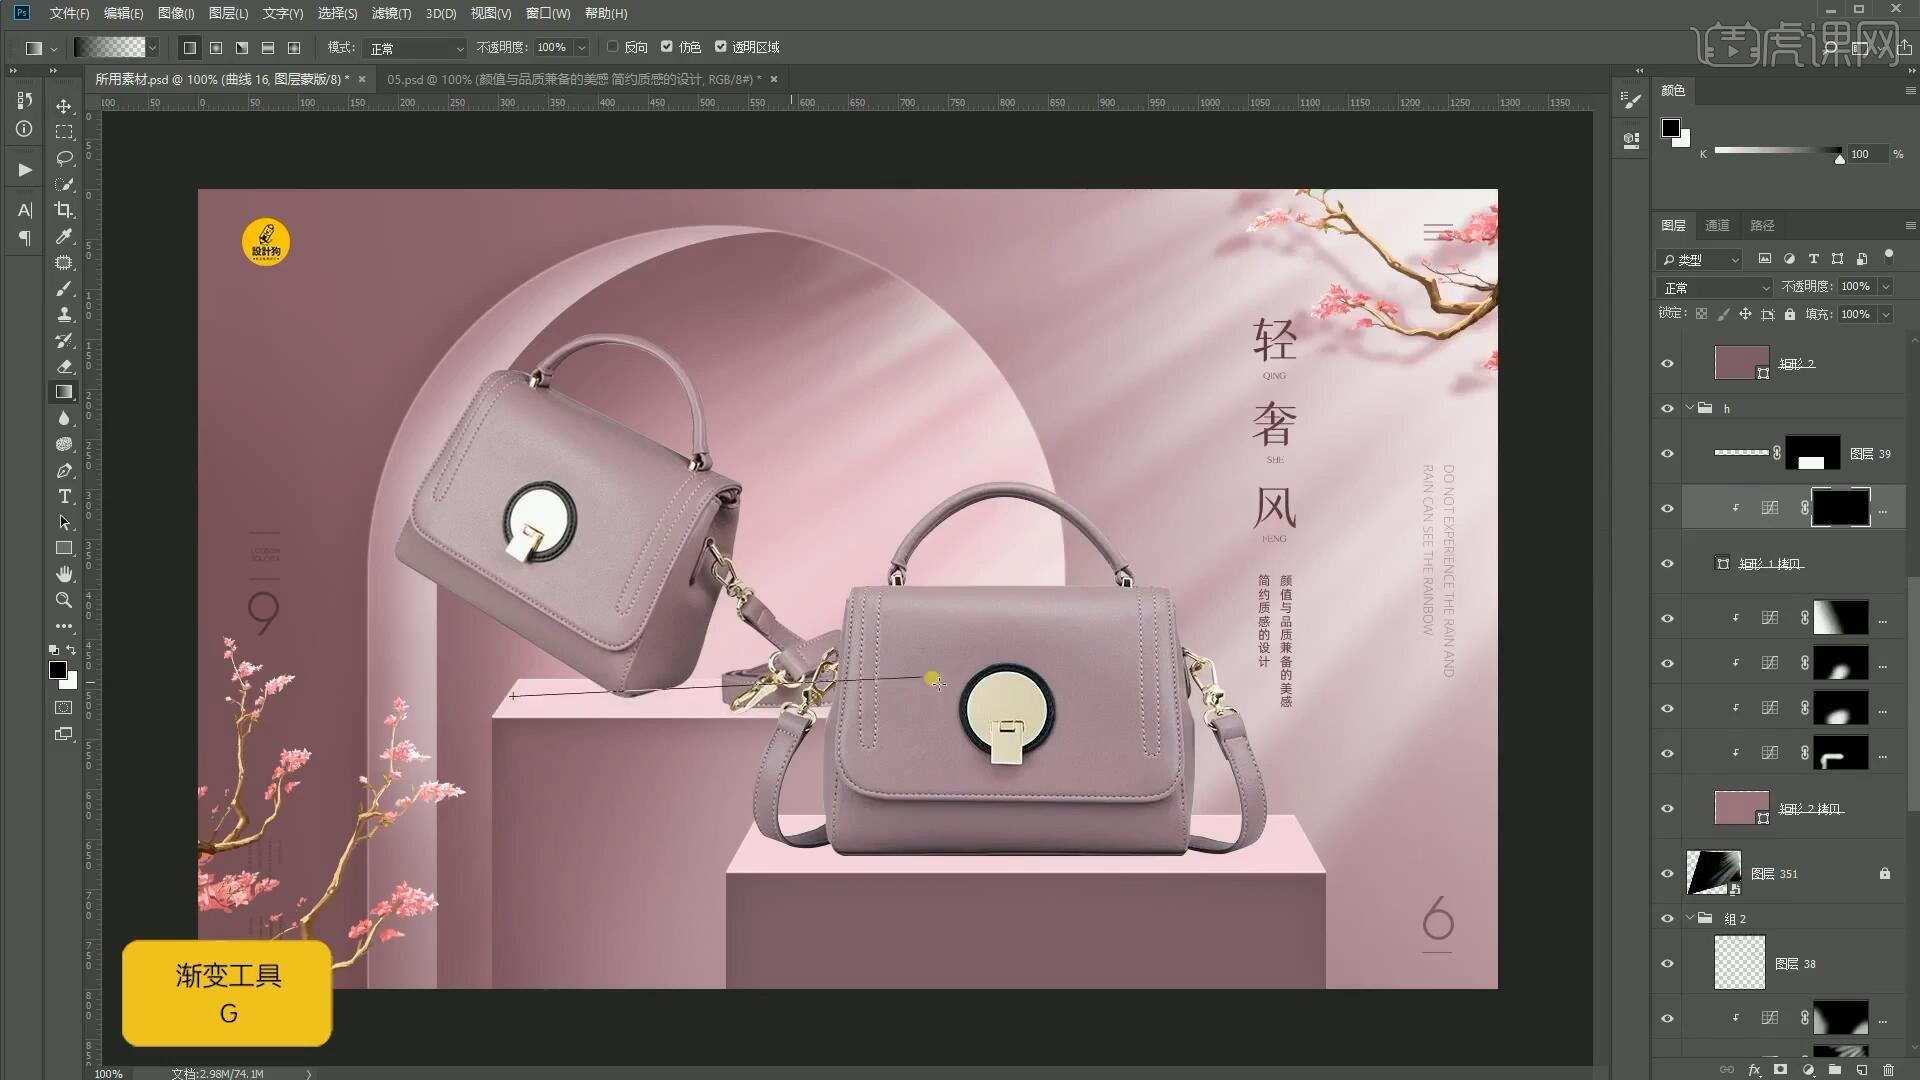
Task: Select the Quick Selection tool
Action: 64,184
